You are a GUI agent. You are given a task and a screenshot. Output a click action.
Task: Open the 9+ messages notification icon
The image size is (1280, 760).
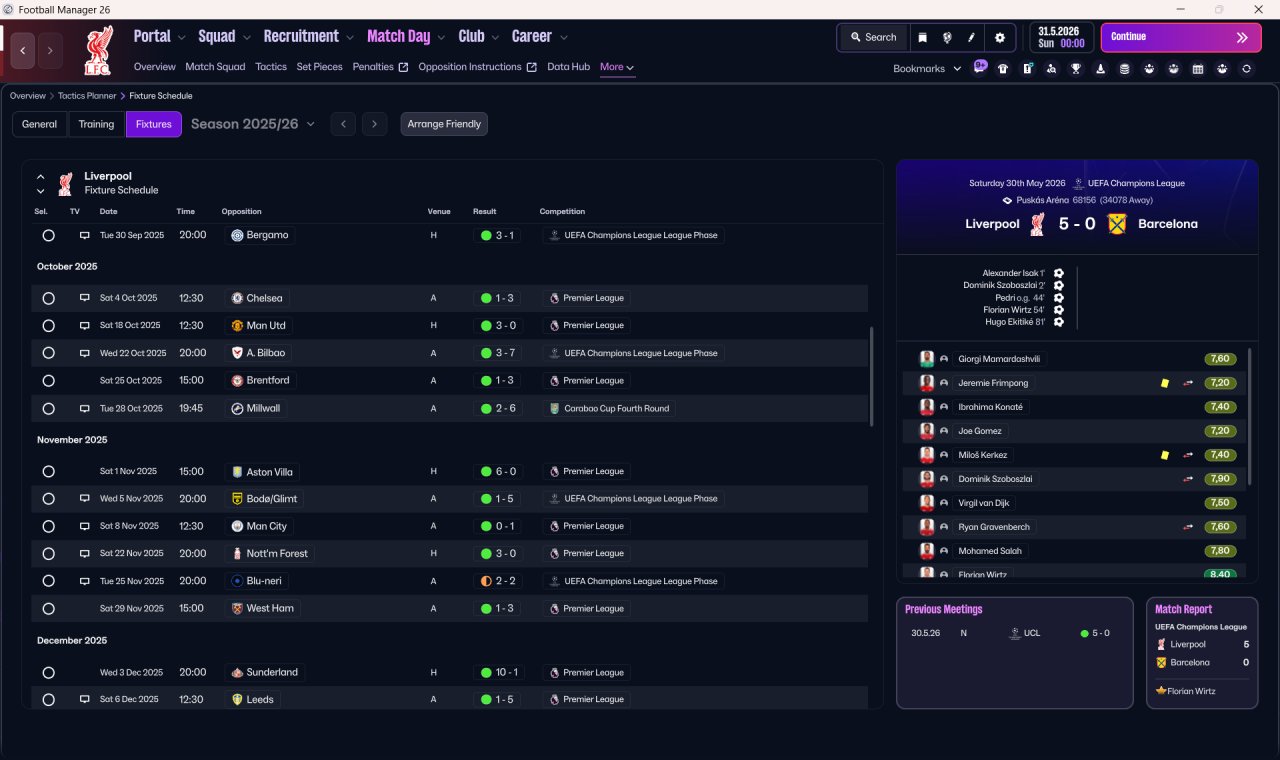tap(980, 67)
